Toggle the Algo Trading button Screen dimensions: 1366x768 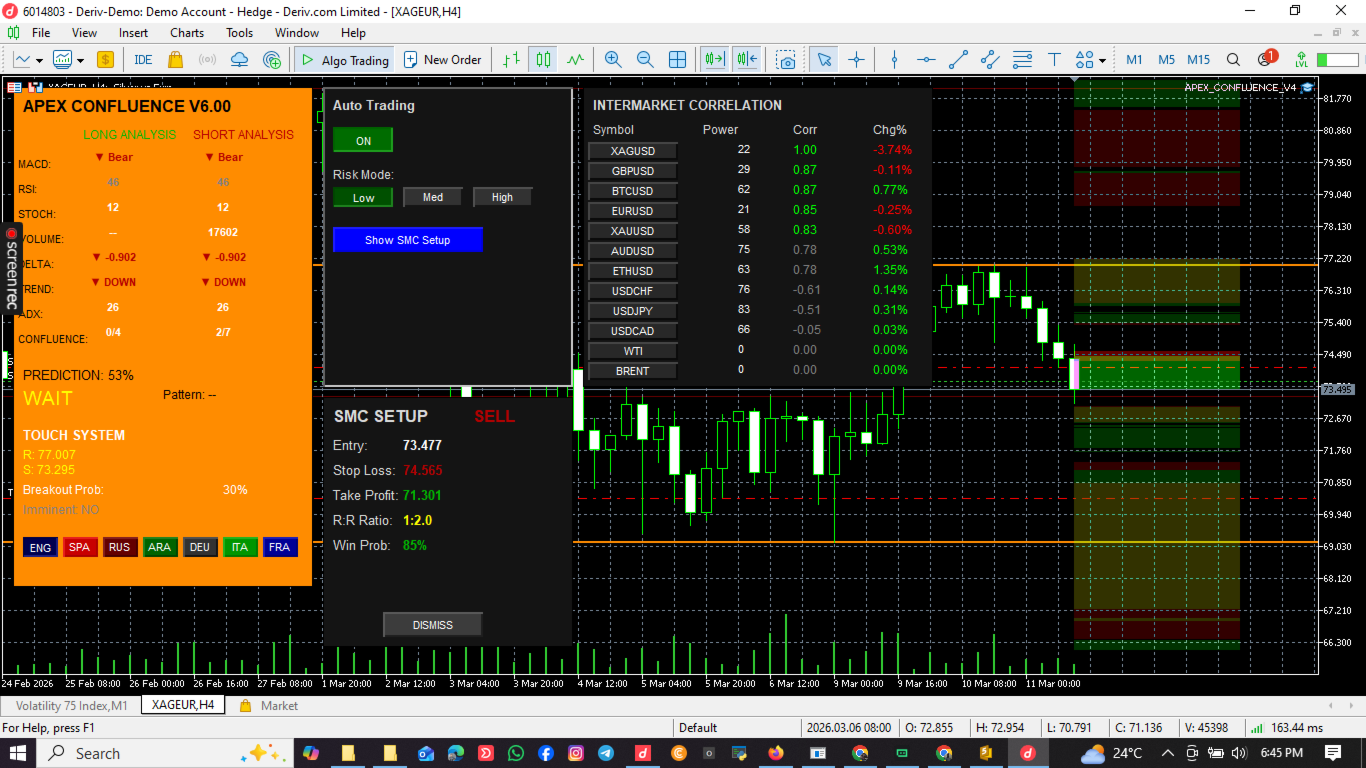343,60
